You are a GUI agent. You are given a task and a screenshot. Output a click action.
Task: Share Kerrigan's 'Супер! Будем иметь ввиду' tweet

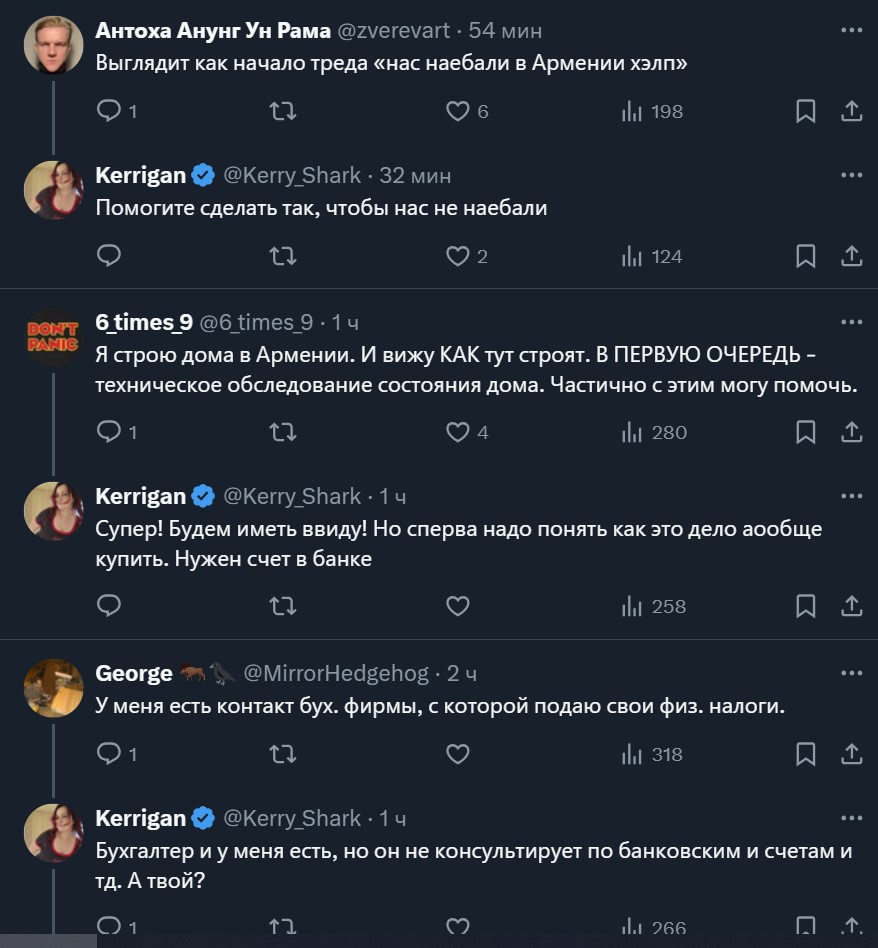pos(852,606)
